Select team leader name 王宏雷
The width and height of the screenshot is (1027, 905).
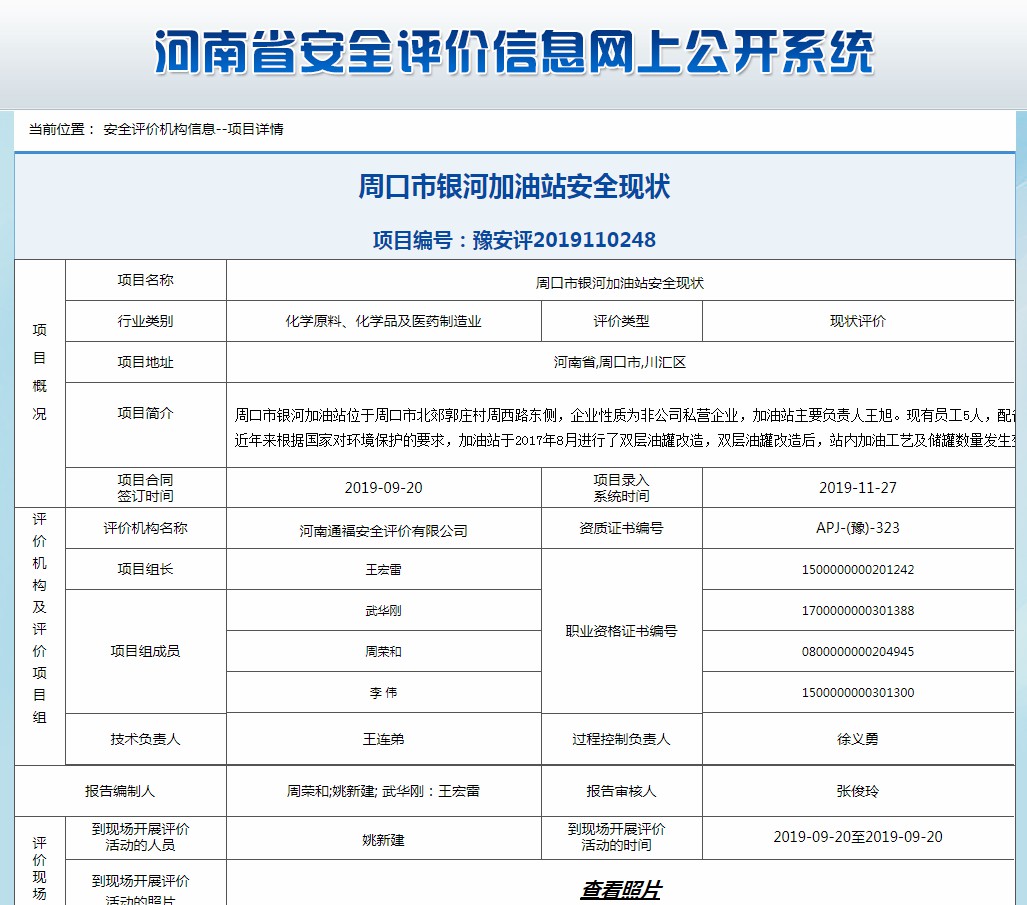tap(383, 570)
